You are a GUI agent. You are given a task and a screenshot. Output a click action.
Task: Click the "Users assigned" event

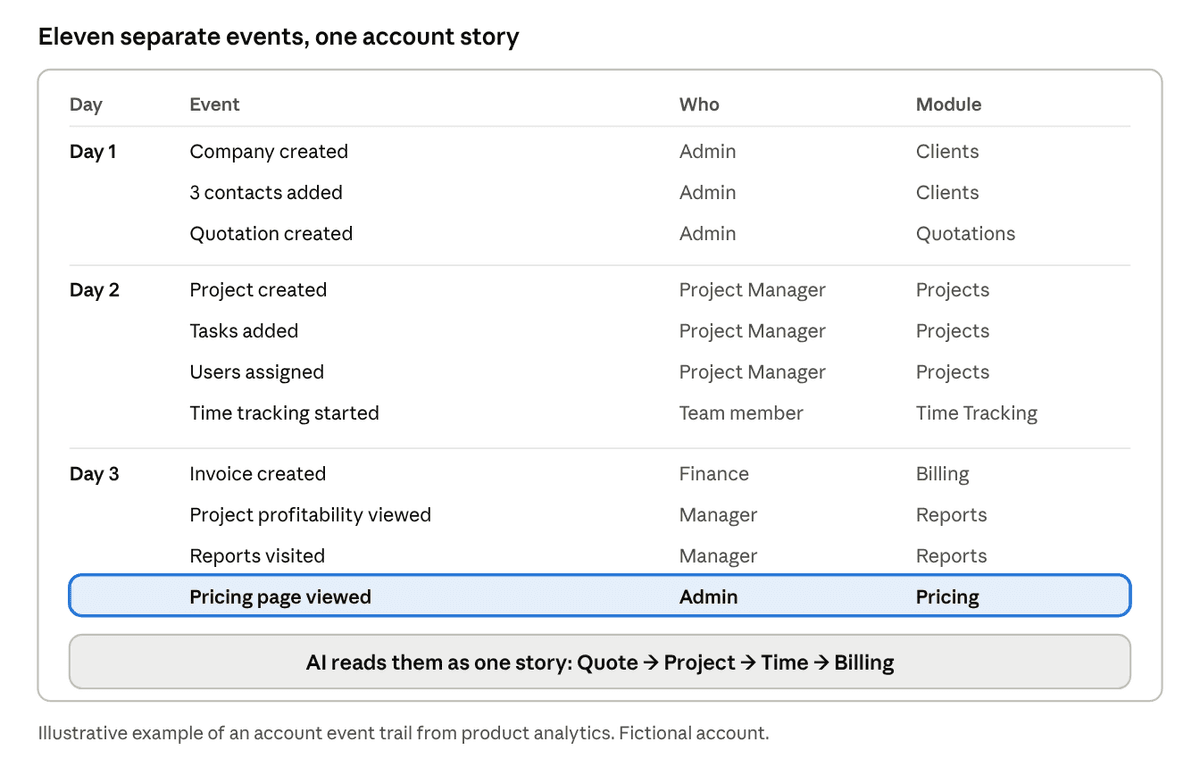(257, 372)
